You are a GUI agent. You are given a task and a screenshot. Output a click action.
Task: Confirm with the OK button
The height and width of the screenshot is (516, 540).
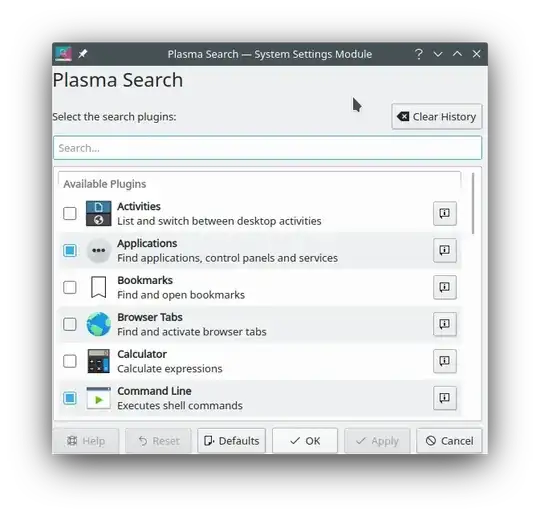pyautogui.click(x=305, y=441)
